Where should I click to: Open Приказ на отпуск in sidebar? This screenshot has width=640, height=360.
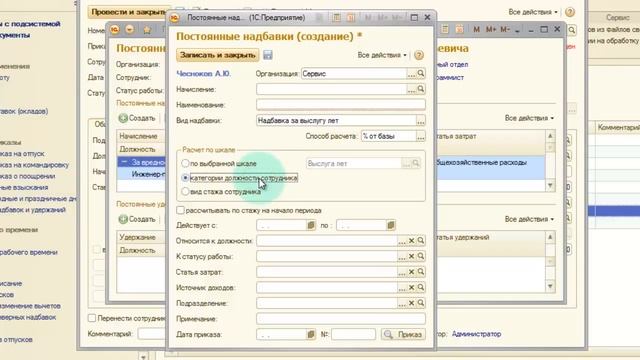[x=22, y=154]
